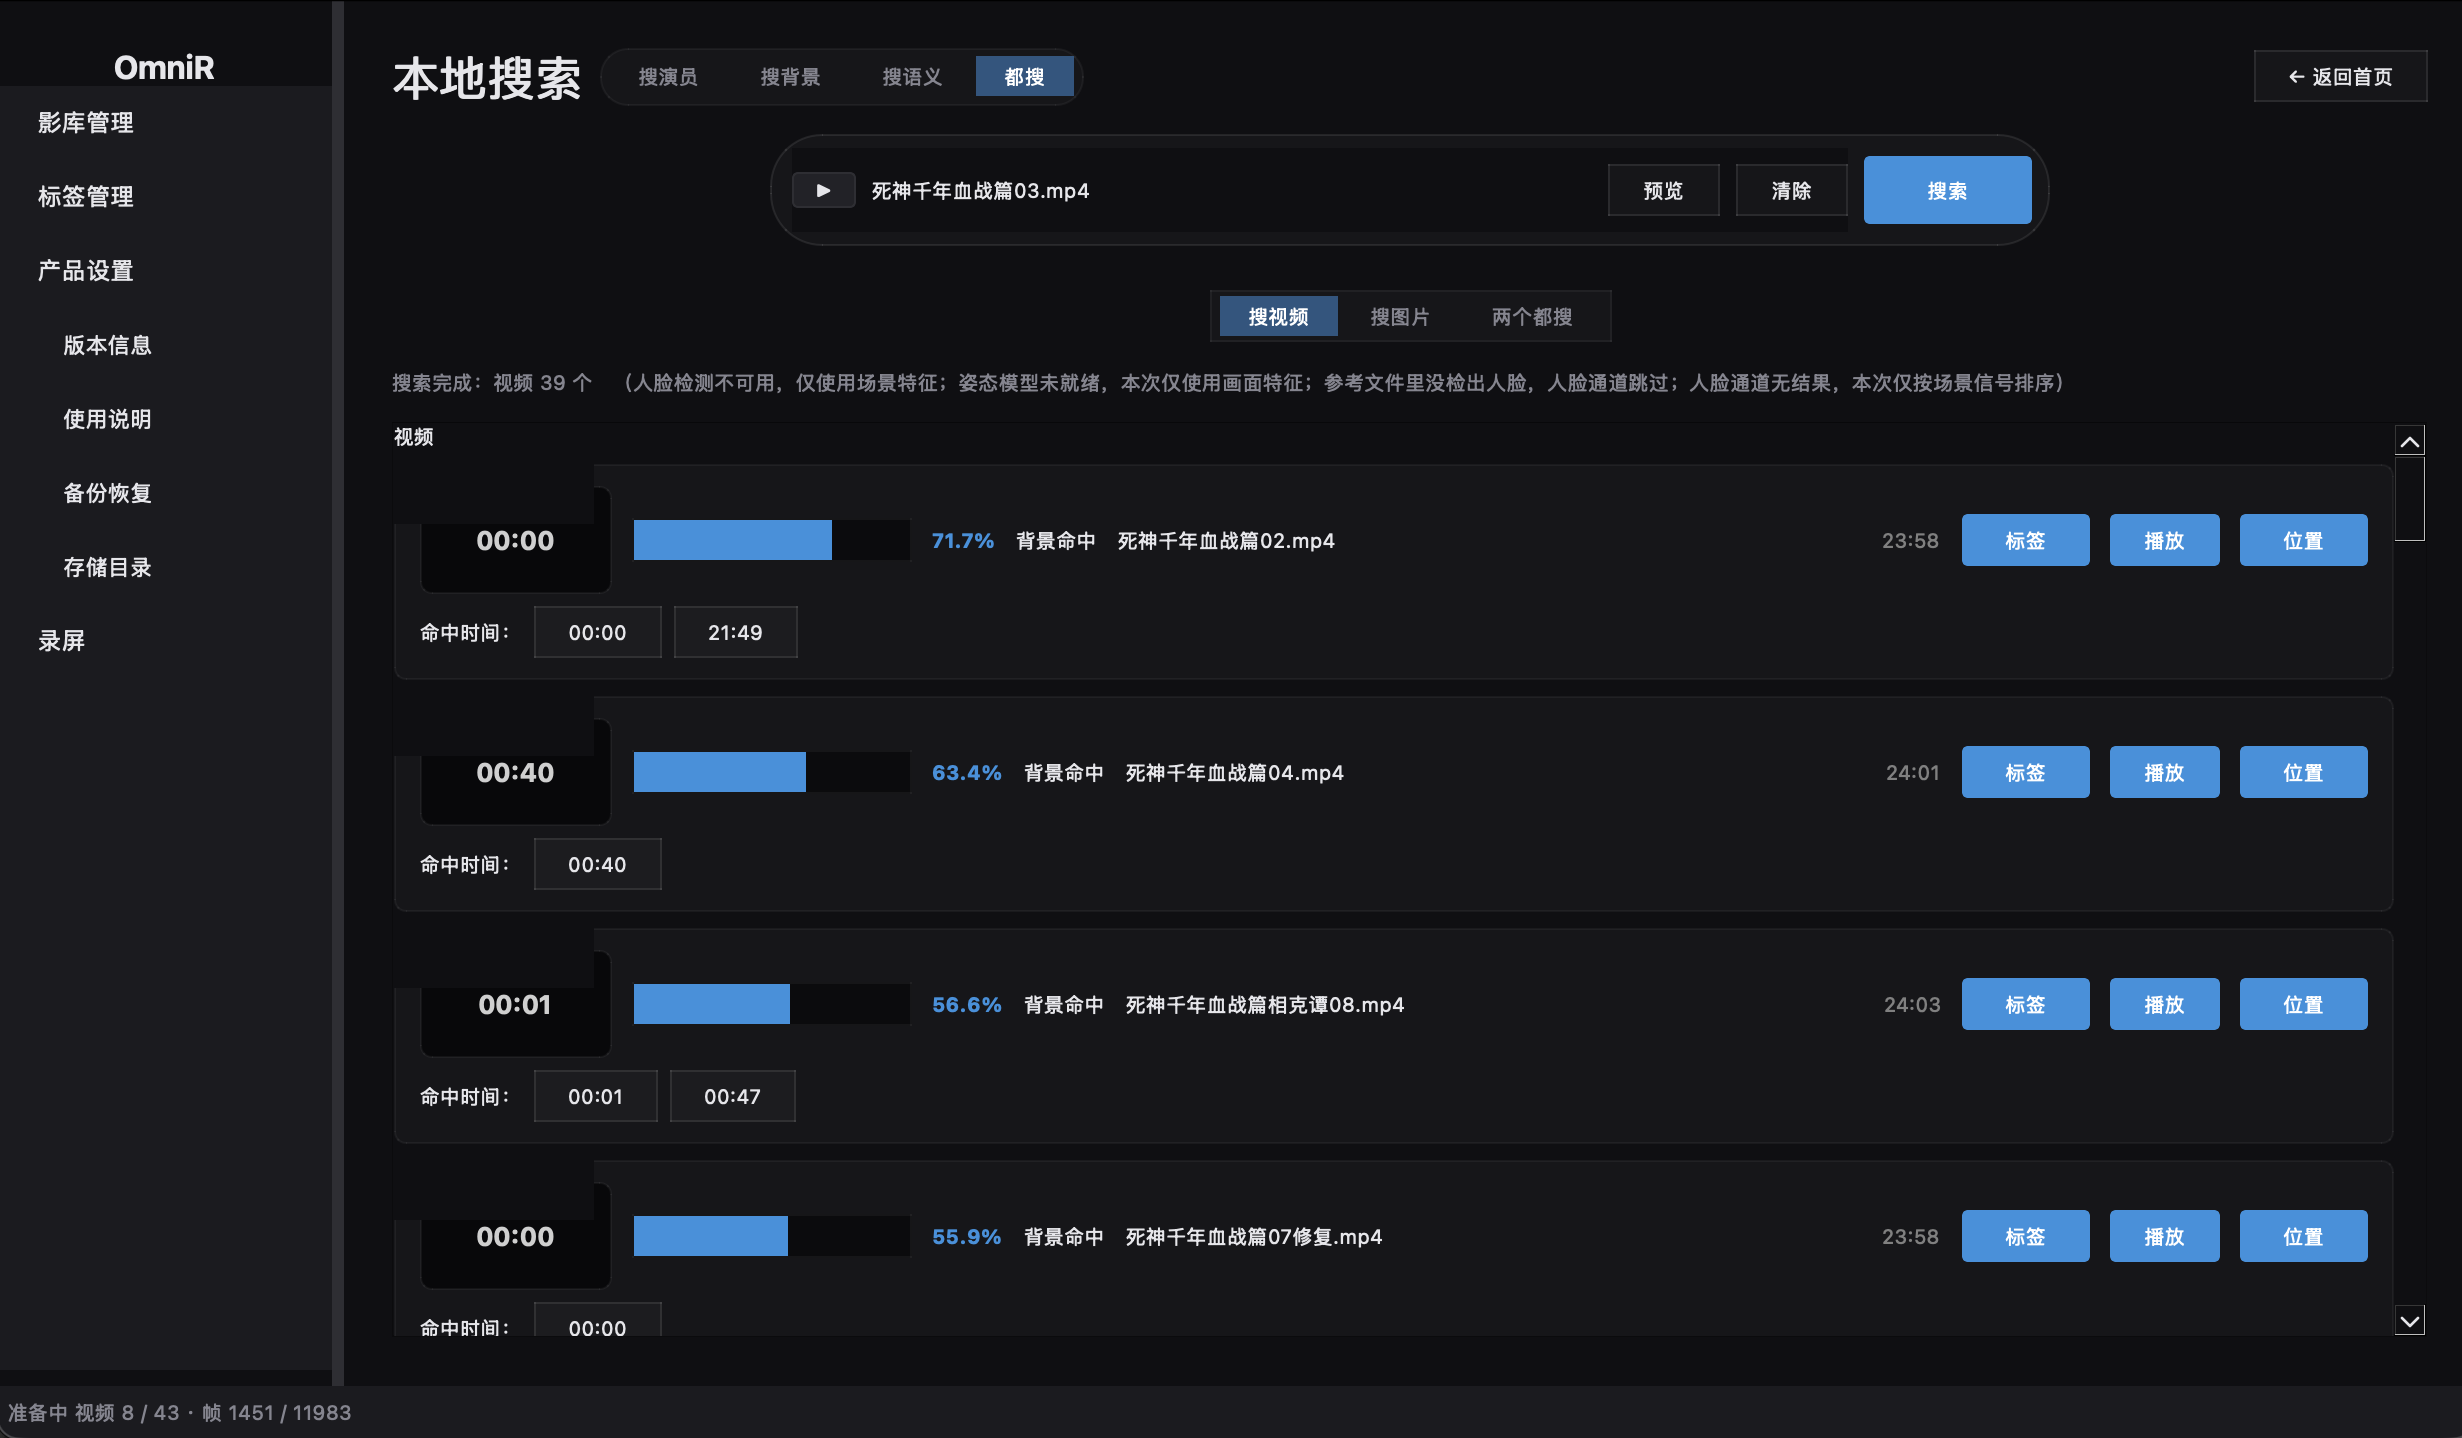Open 标签管理 in the sidebar
Image resolution: width=2462 pixels, height=1438 pixels.
pyautogui.click(x=86, y=197)
